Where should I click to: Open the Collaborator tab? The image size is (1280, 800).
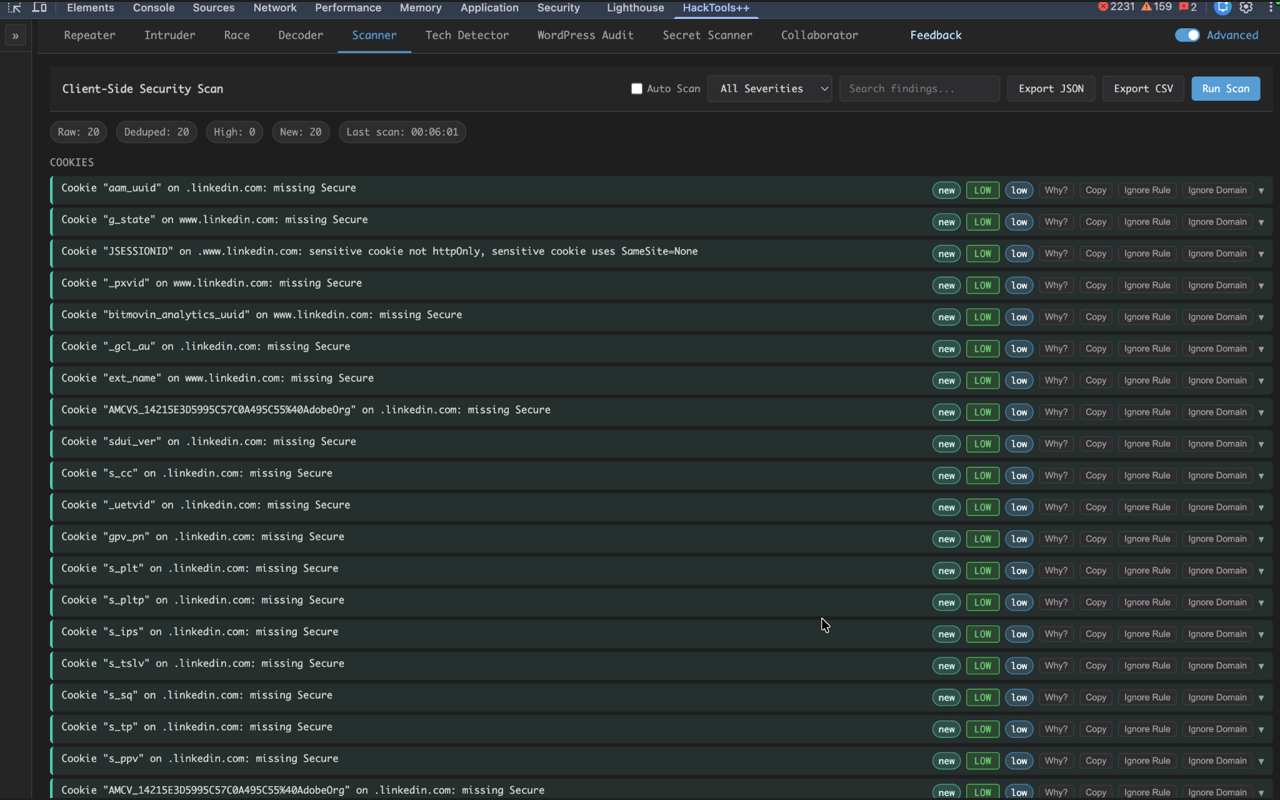[819, 35]
